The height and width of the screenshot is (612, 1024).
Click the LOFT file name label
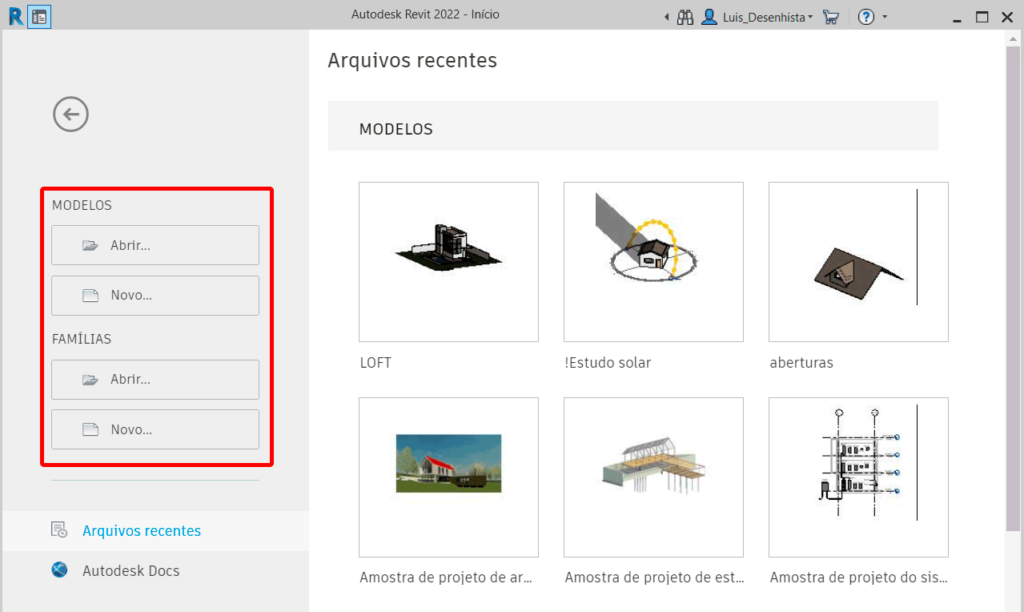(x=376, y=362)
